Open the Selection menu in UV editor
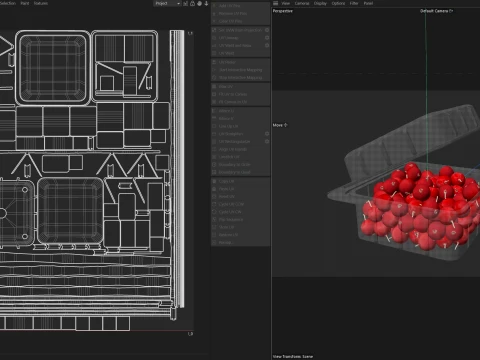The image size is (480, 360). coord(8,3)
